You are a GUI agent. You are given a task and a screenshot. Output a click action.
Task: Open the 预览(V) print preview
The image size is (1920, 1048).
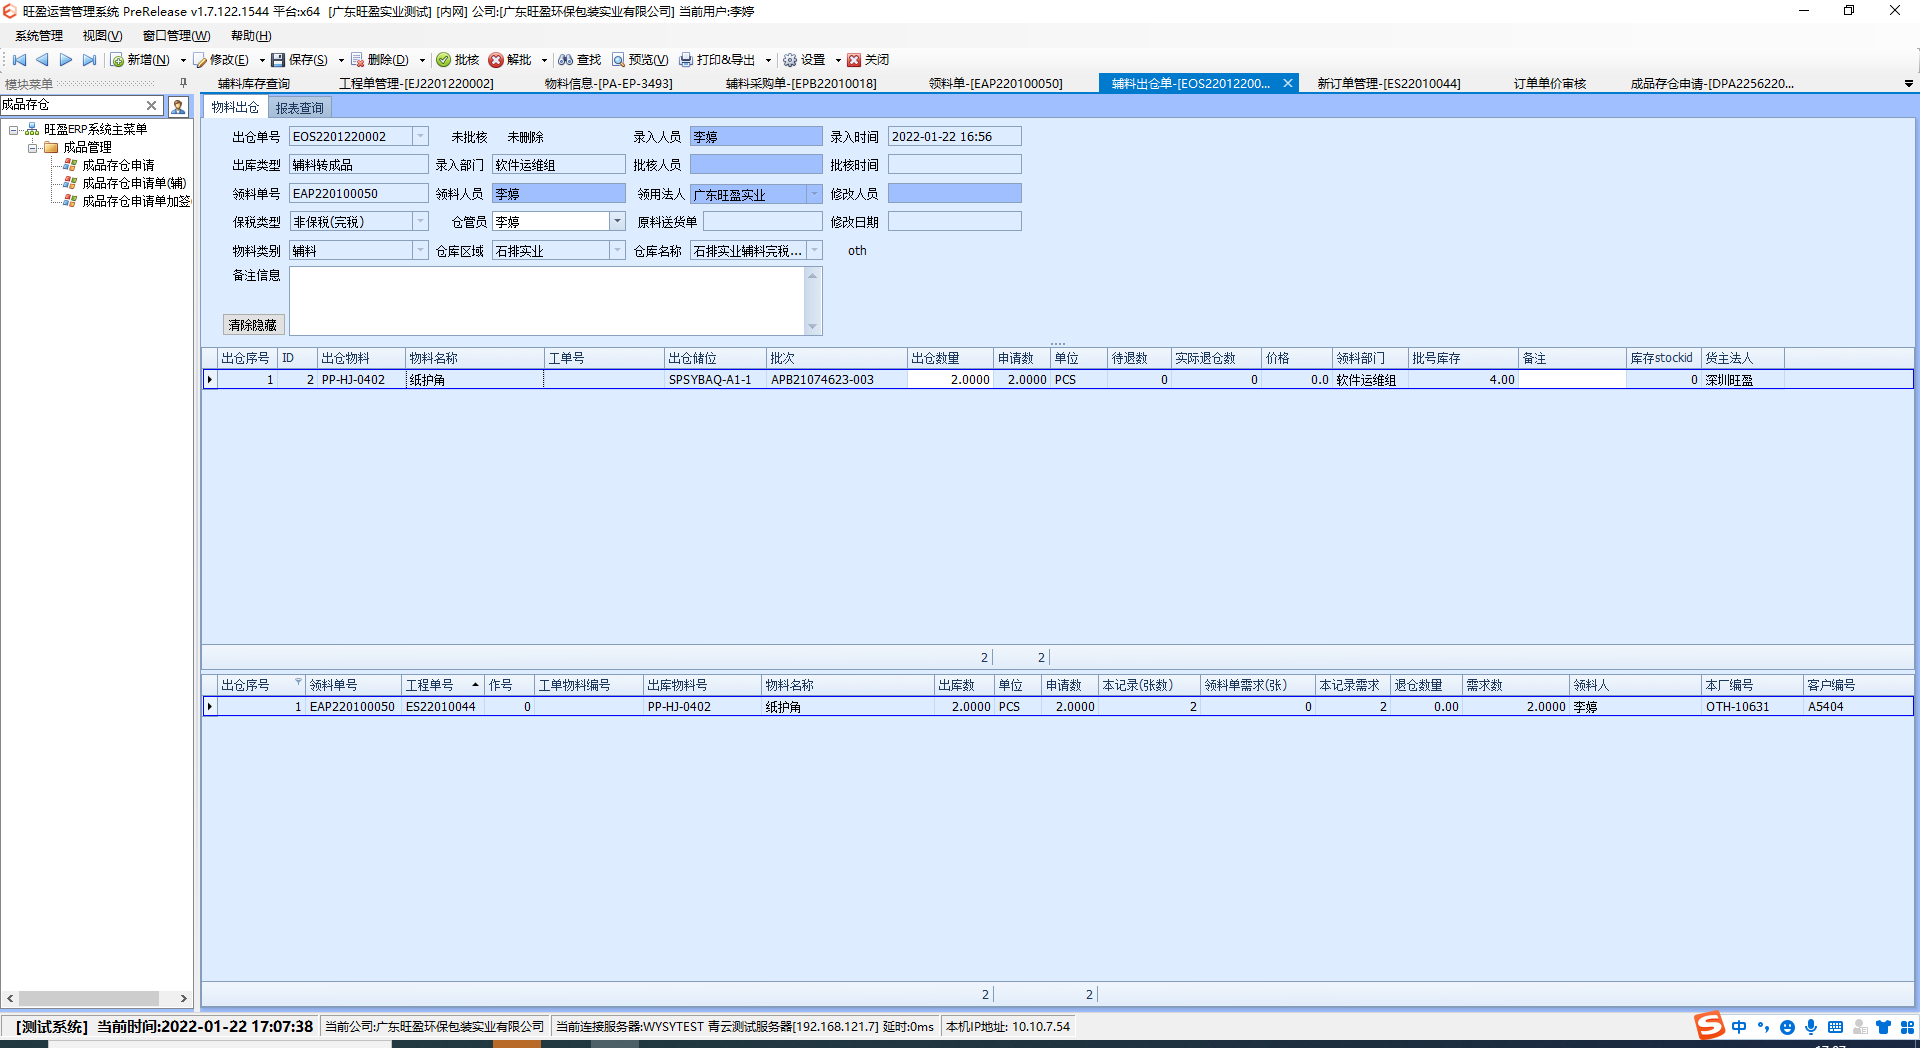pos(640,60)
